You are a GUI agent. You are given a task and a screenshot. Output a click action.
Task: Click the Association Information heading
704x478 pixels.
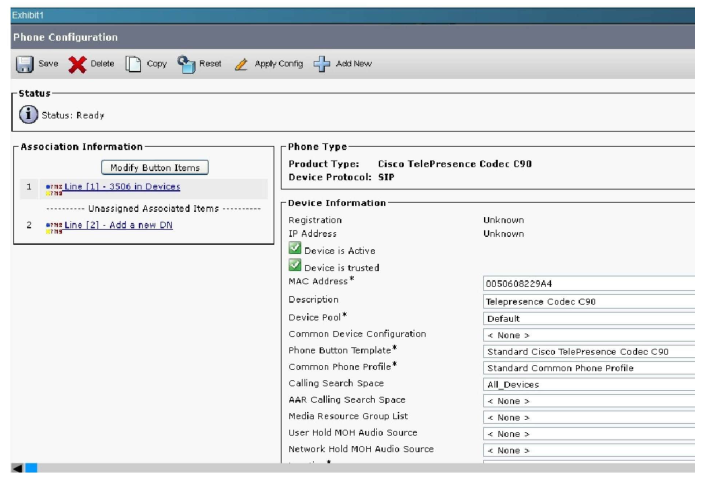point(82,147)
